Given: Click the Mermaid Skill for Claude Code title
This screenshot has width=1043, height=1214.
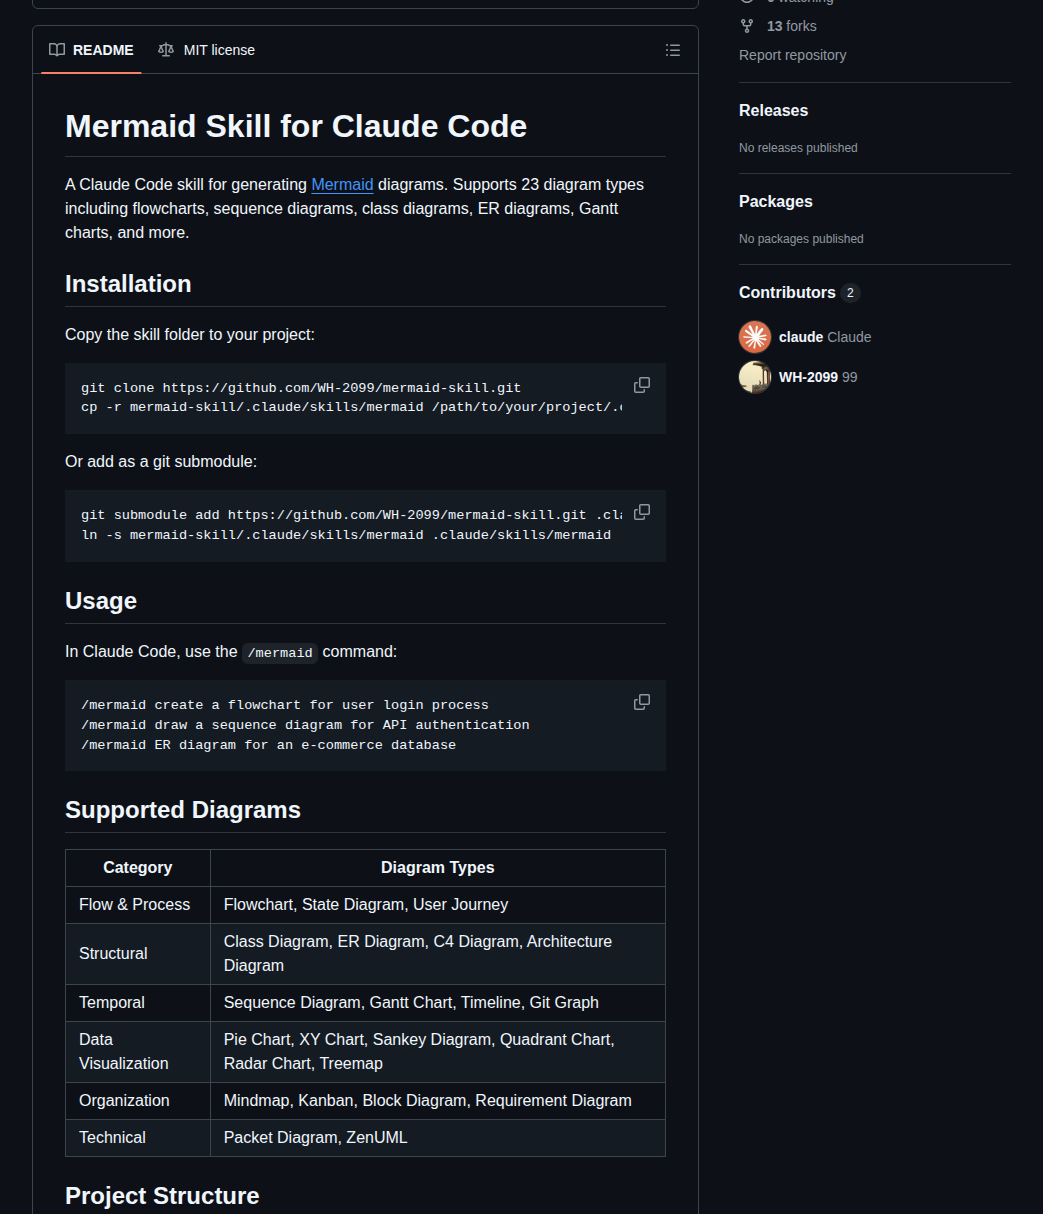Looking at the screenshot, I should [296, 127].
